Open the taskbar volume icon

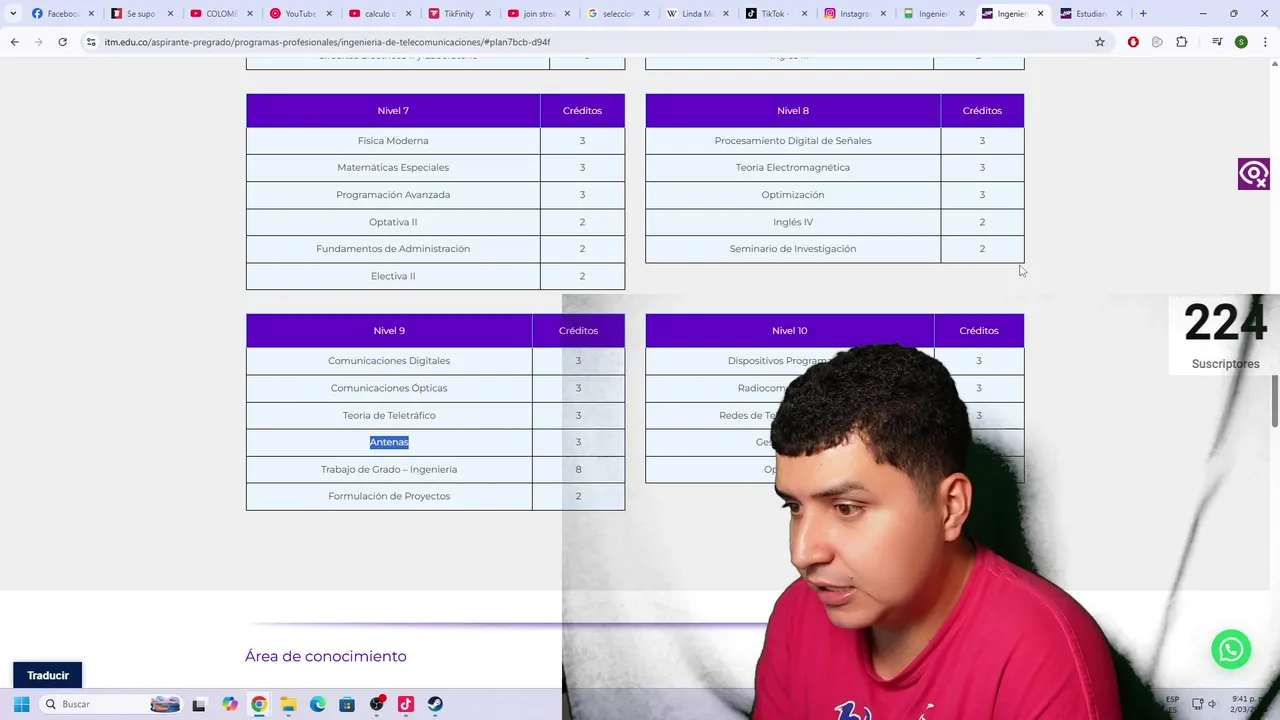(x=1212, y=704)
